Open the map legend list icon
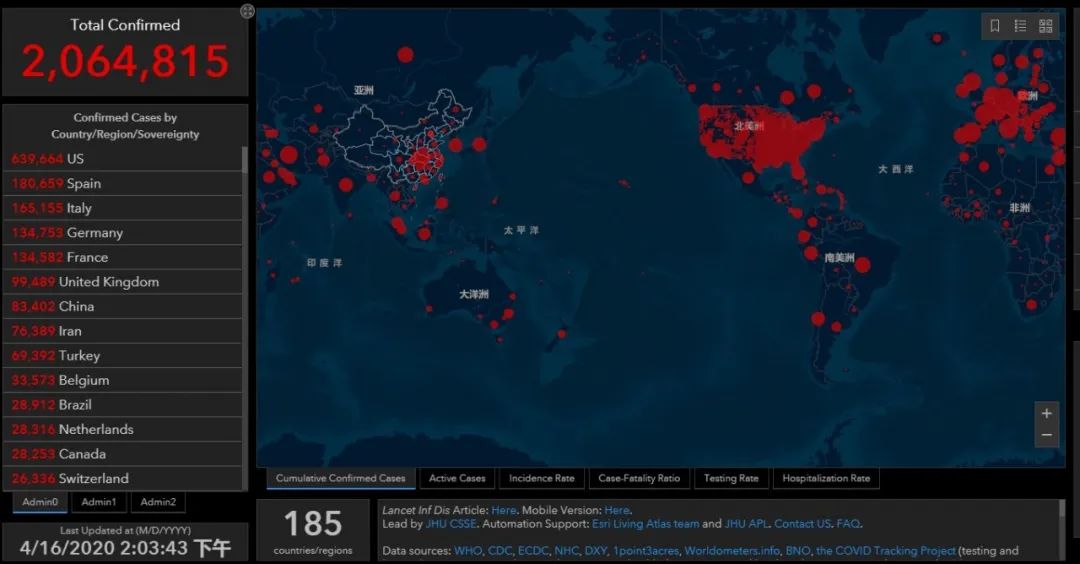This screenshot has height=564, width=1080. 1020,26
